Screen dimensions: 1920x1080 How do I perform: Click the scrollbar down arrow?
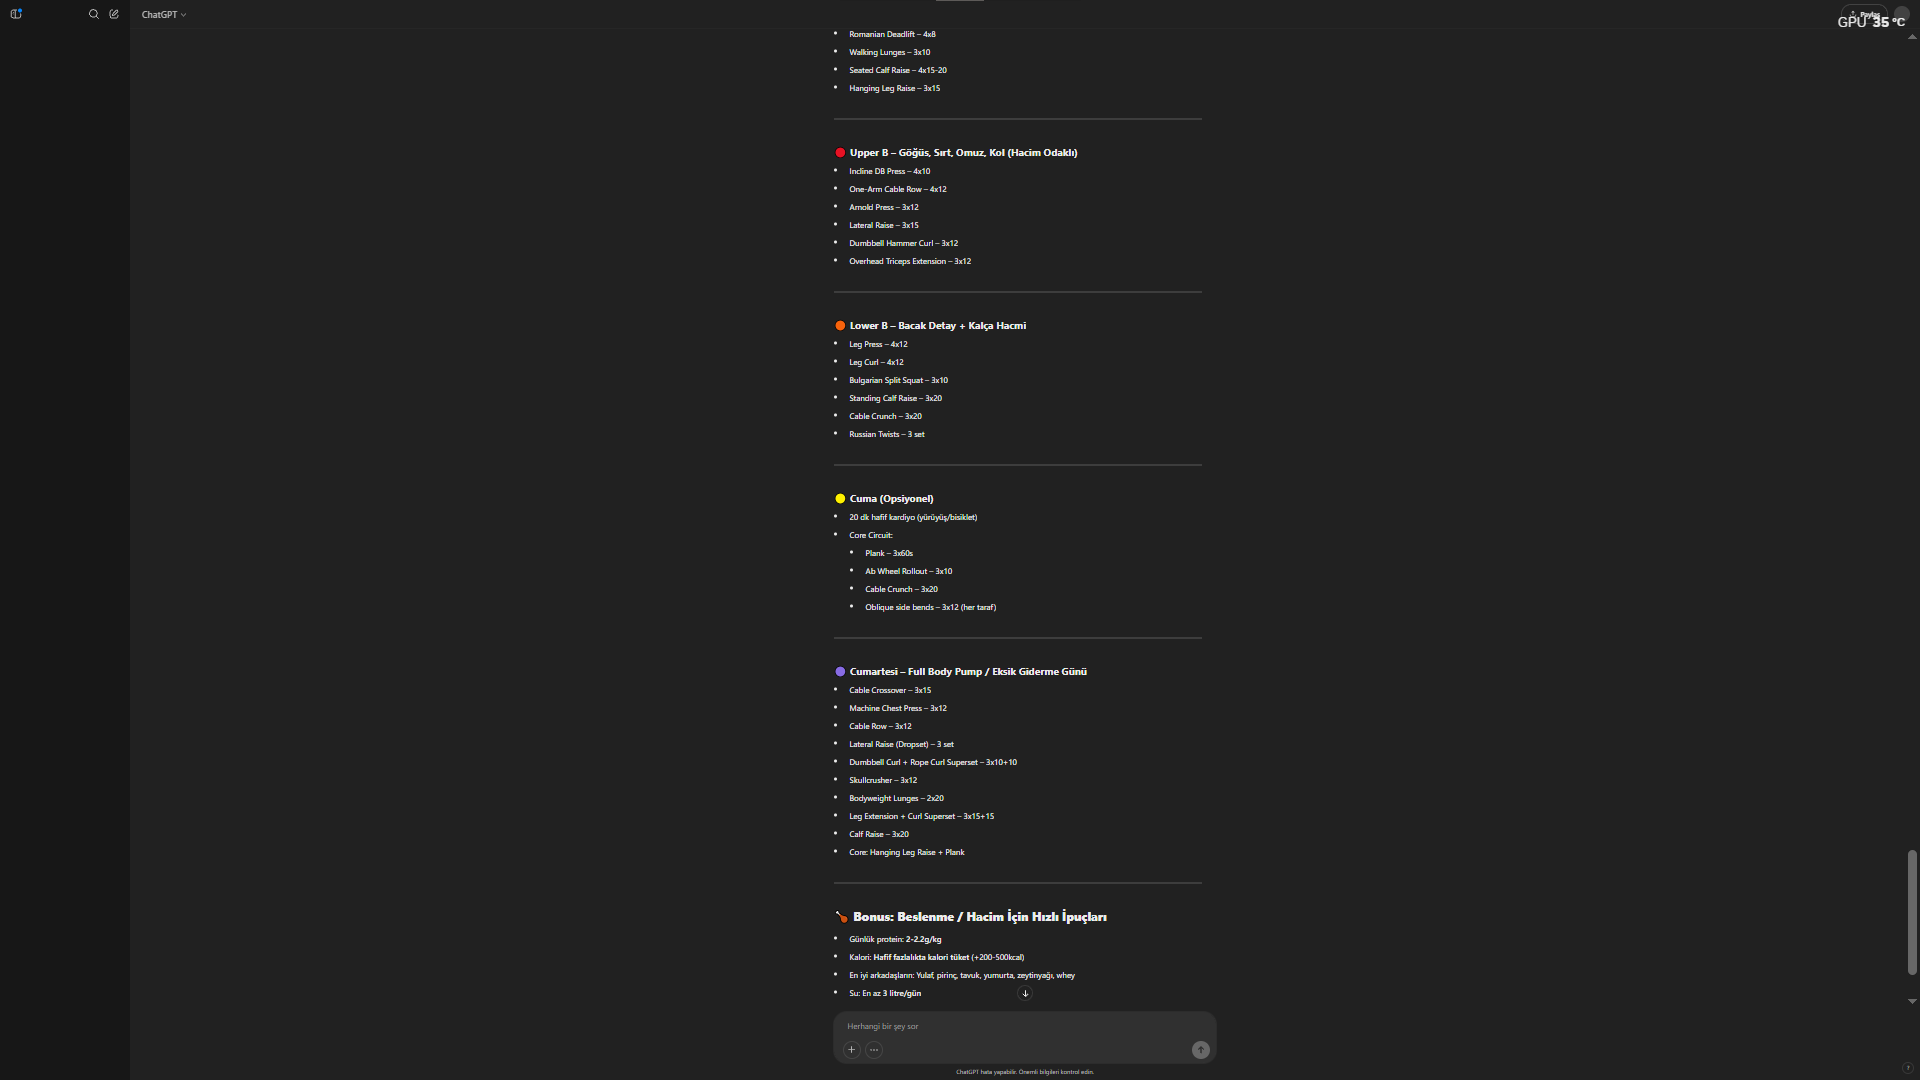[x=1912, y=1001]
